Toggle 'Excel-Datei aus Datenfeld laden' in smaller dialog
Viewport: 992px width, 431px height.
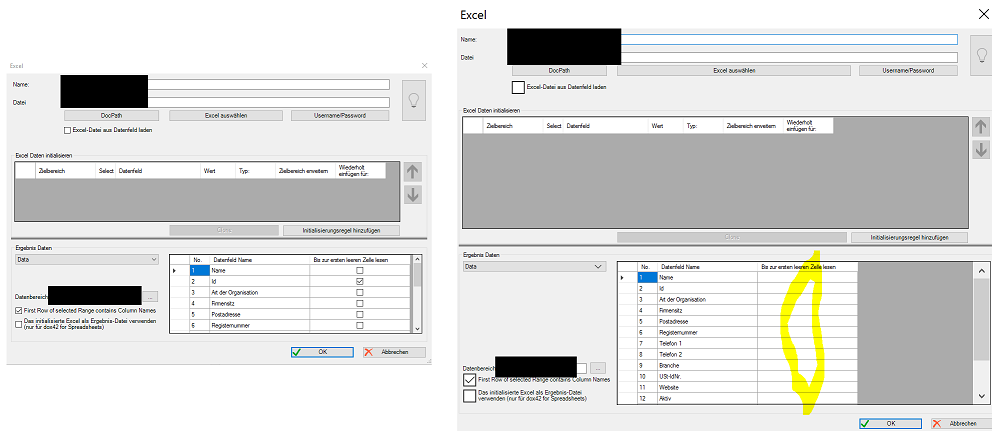coord(67,130)
